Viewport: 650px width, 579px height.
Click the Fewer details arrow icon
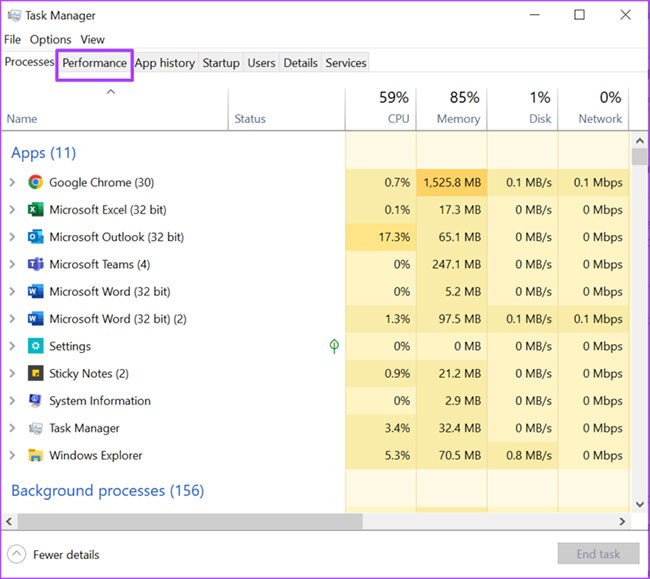(x=17, y=554)
